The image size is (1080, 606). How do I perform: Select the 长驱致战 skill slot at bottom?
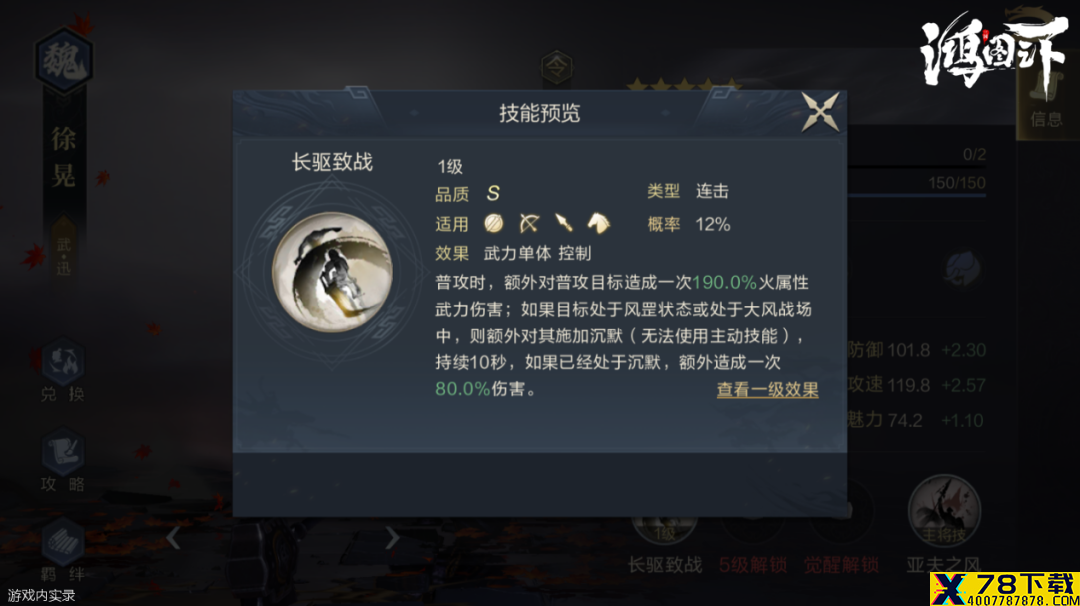coord(664,544)
